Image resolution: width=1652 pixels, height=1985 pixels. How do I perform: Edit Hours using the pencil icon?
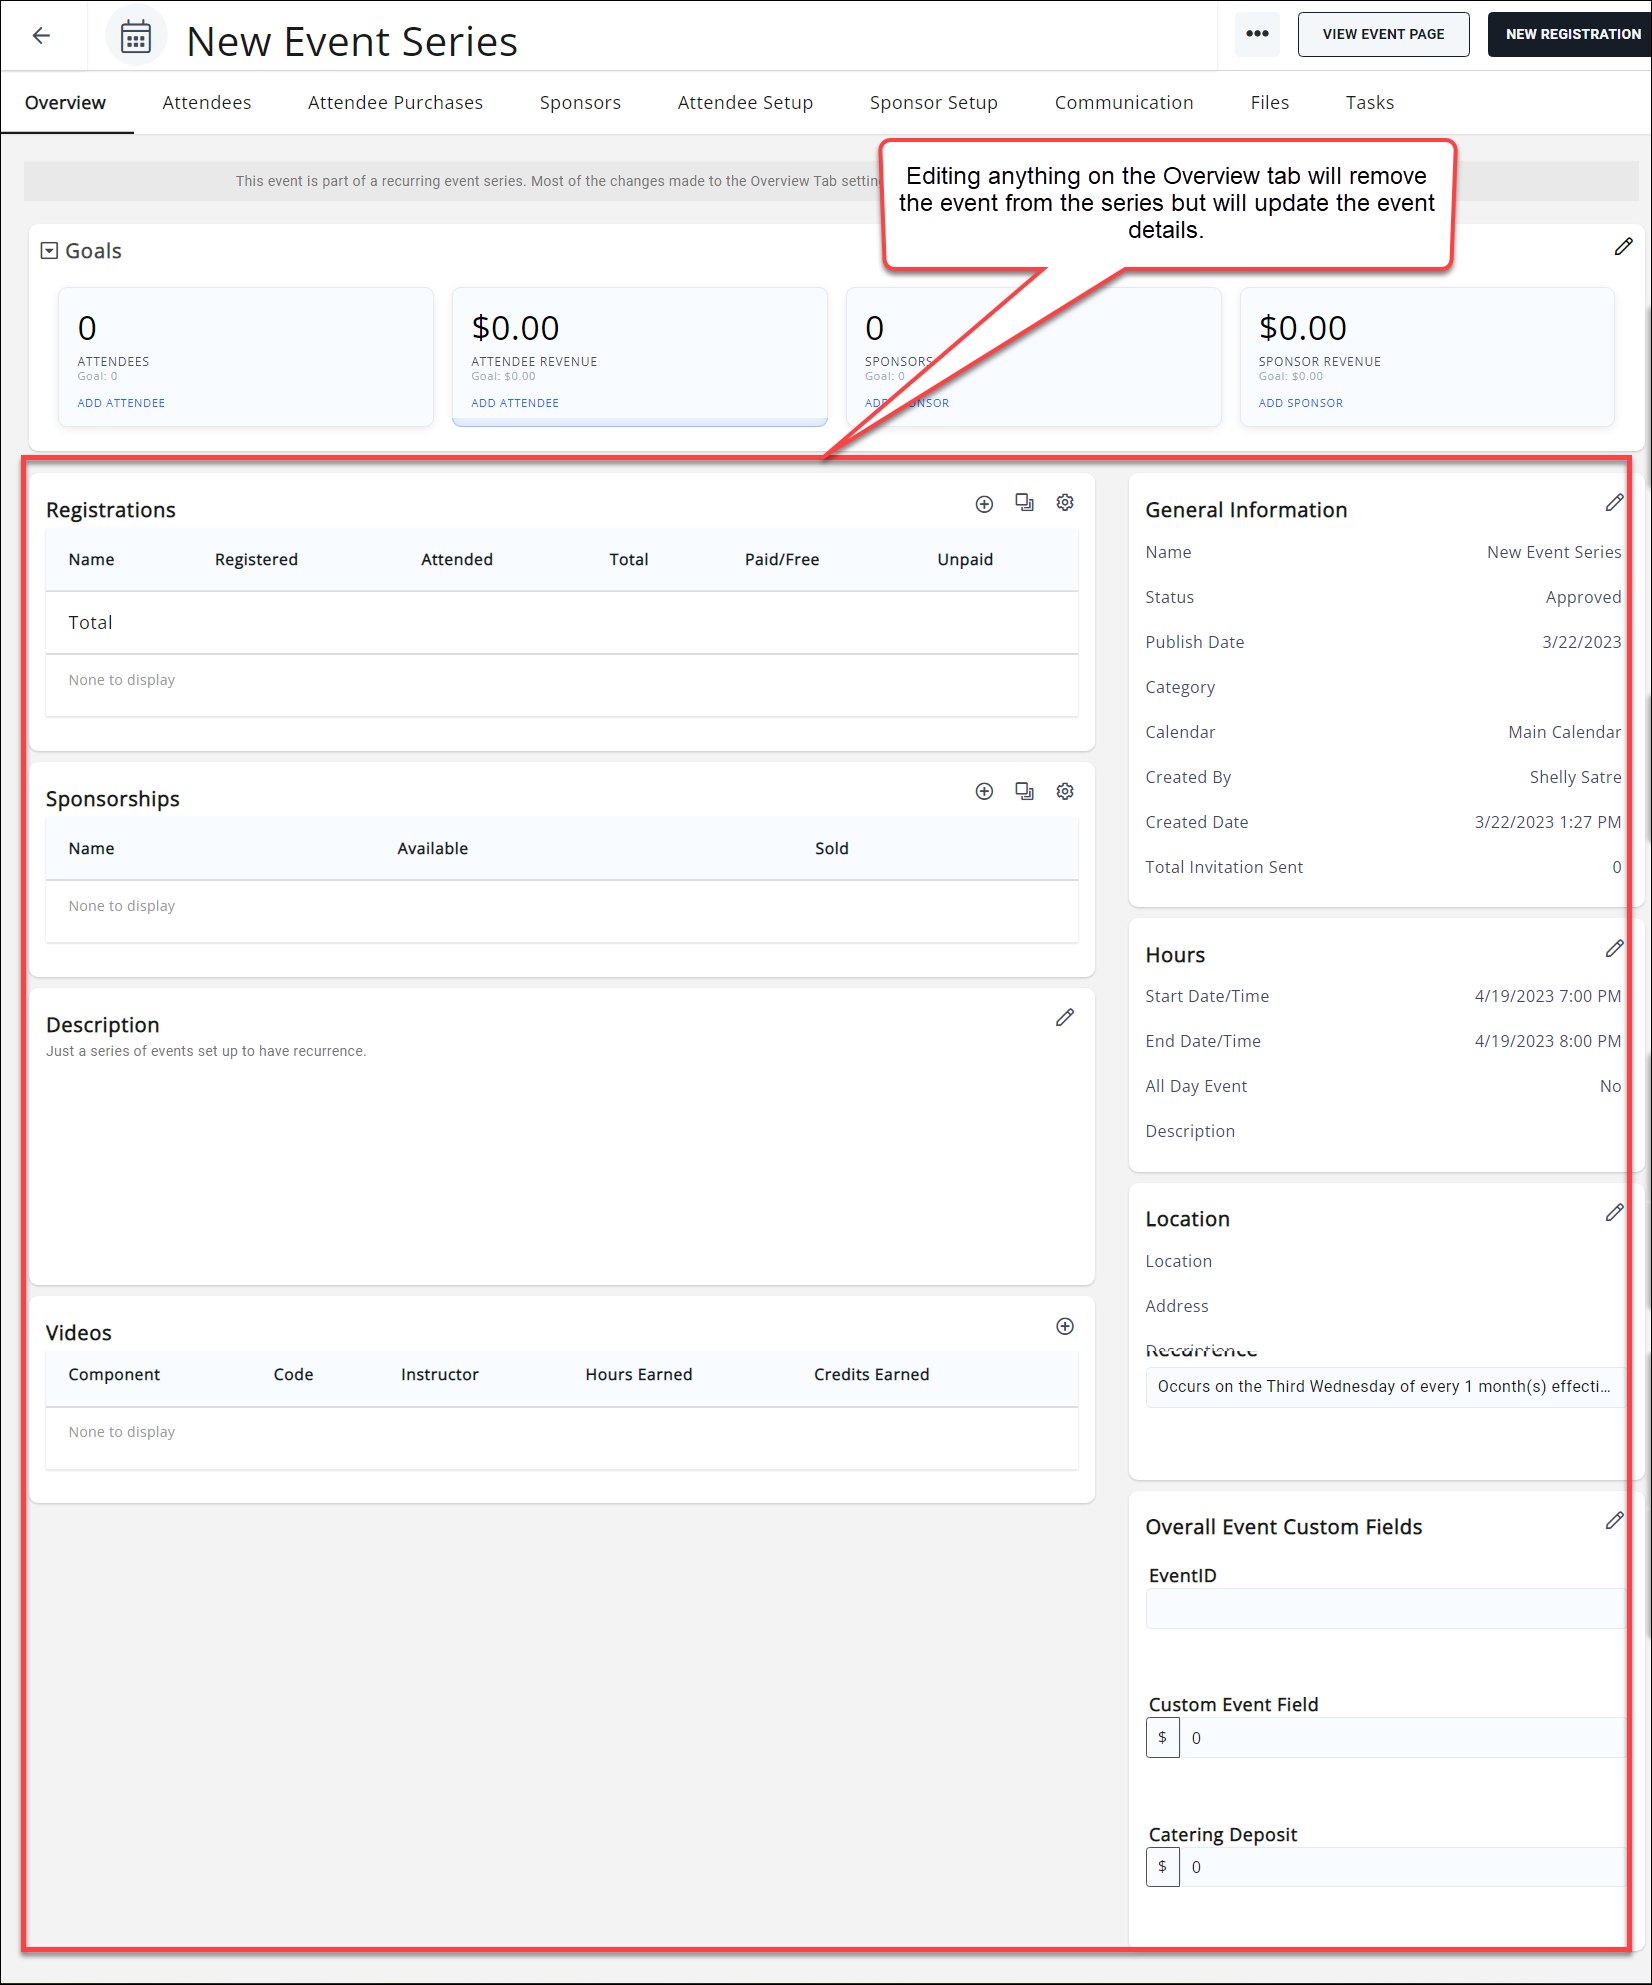pos(1615,948)
